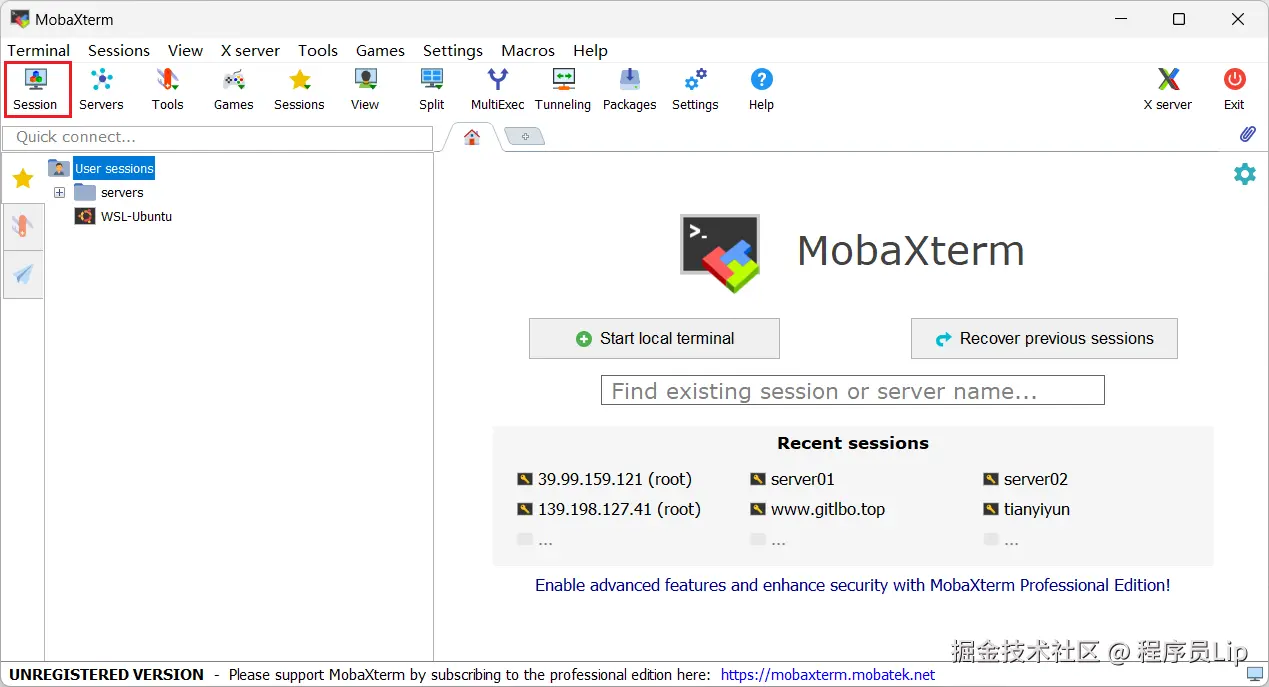Open the View toolbar icon
The image size is (1269, 687).
(x=365, y=89)
